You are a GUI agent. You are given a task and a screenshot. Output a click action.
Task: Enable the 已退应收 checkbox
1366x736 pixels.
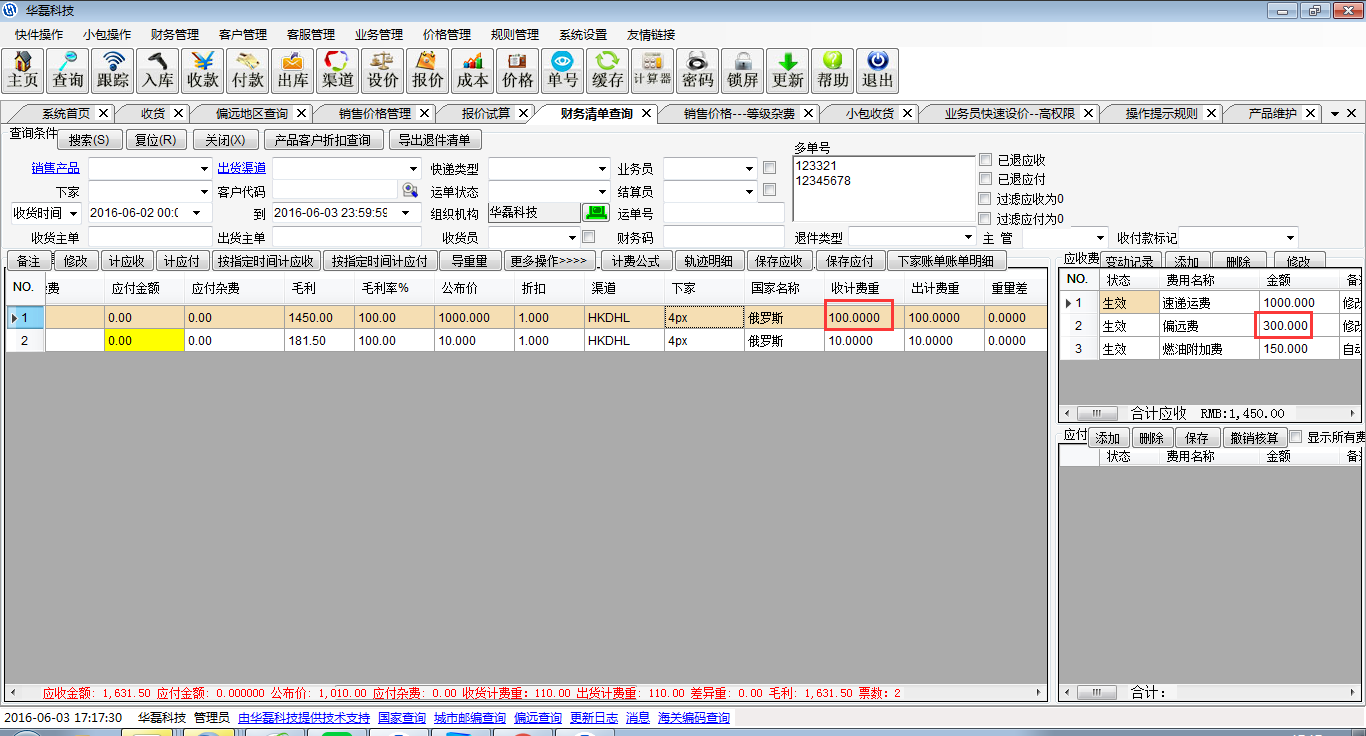point(986,160)
